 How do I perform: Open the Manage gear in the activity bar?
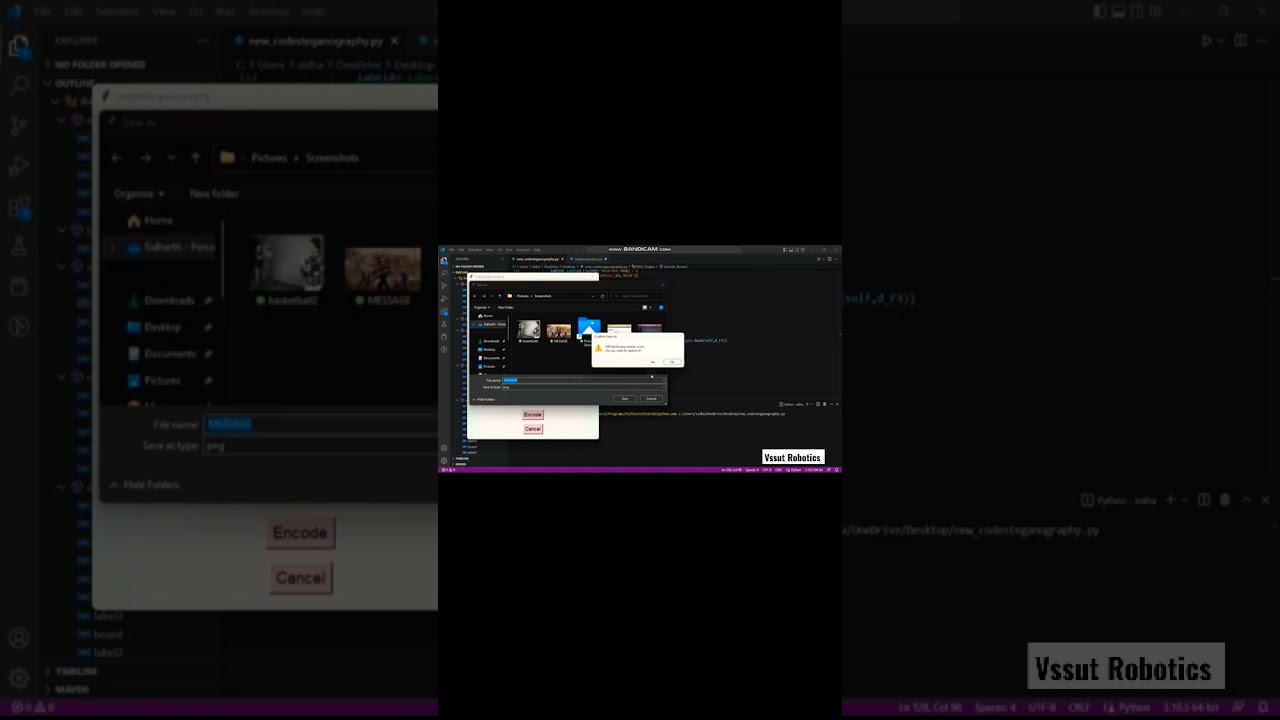(x=444, y=461)
